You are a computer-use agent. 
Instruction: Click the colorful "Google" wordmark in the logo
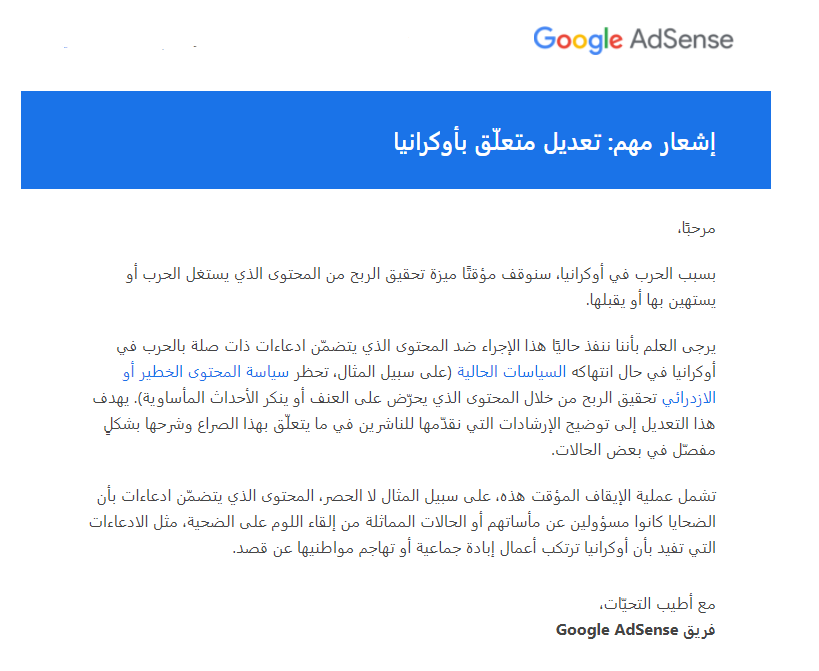pyautogui.click(x=578, y=40)
